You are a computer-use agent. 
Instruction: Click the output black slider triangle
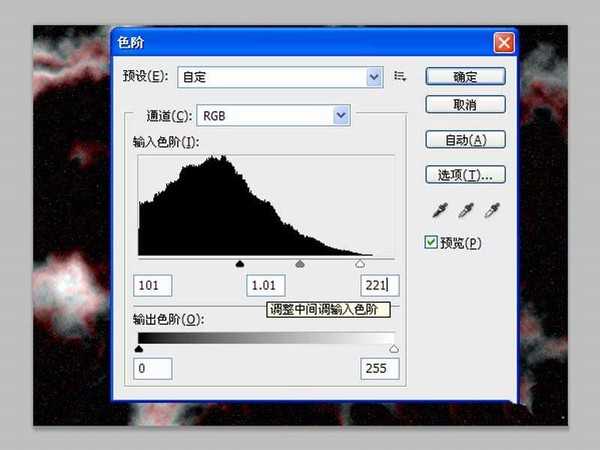138,349
